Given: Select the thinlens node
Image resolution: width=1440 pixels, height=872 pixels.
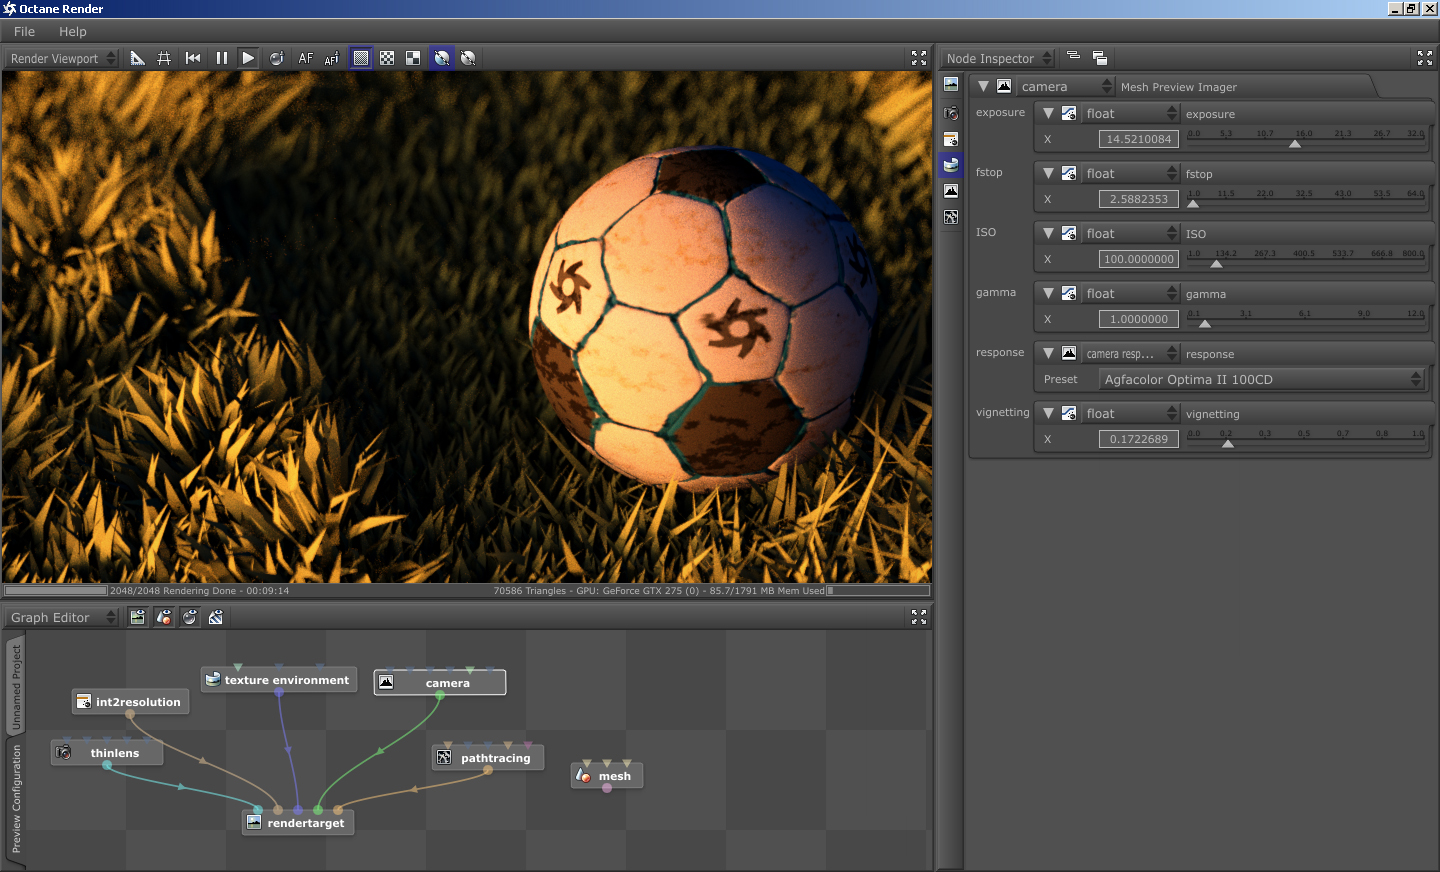Looking at the screenshot, I should click(x=107, y=753).
